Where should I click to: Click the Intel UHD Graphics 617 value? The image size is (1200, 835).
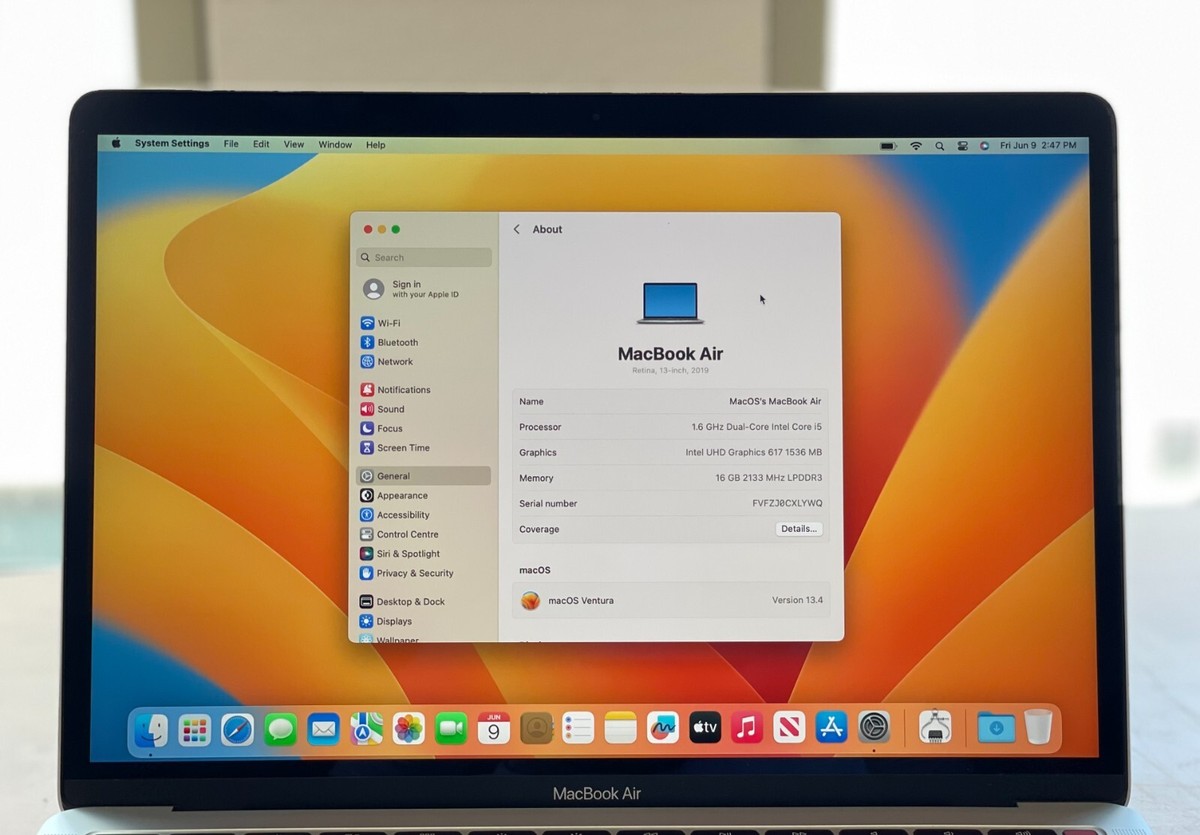point(754,452)
